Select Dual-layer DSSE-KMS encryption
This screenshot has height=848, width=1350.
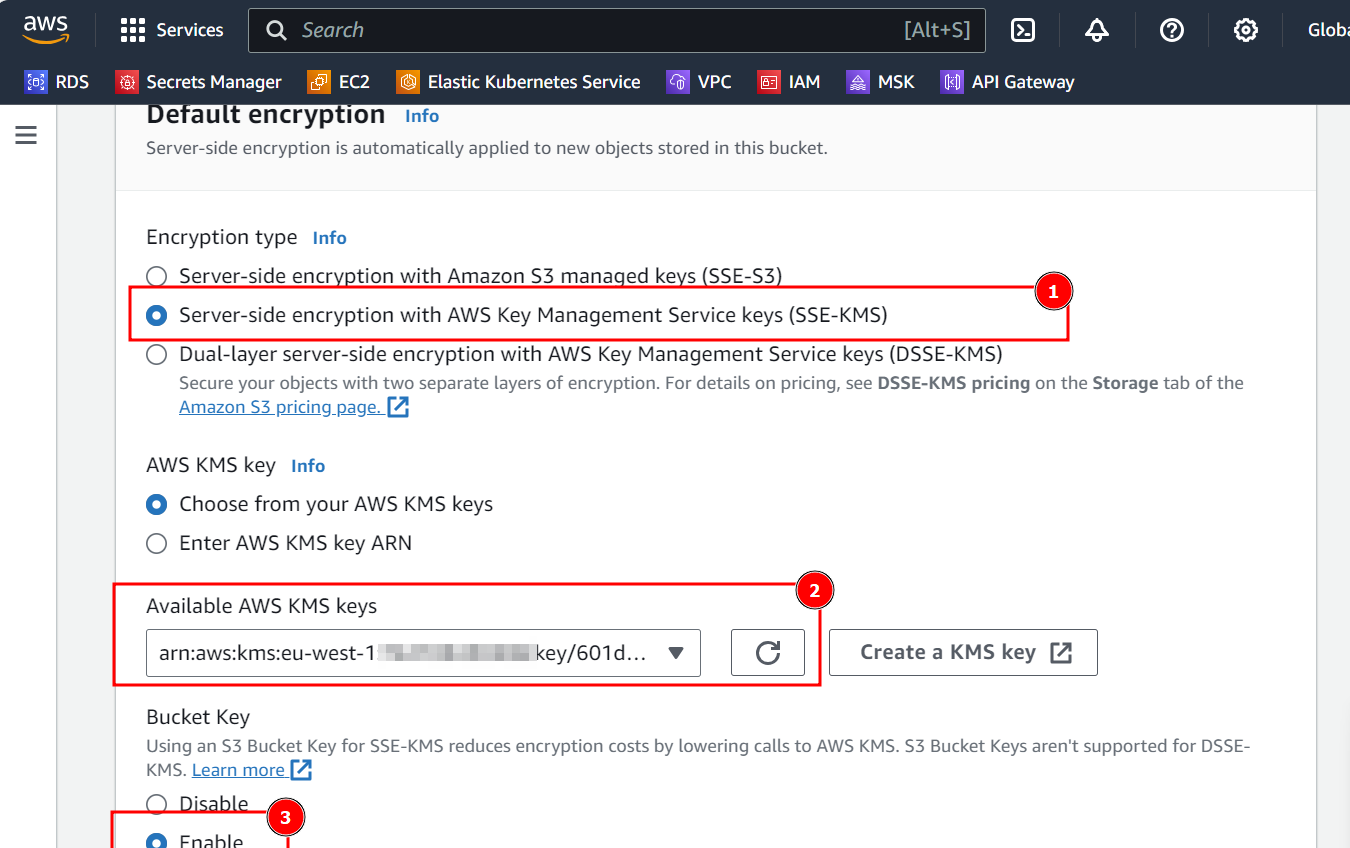coord(157,354)
